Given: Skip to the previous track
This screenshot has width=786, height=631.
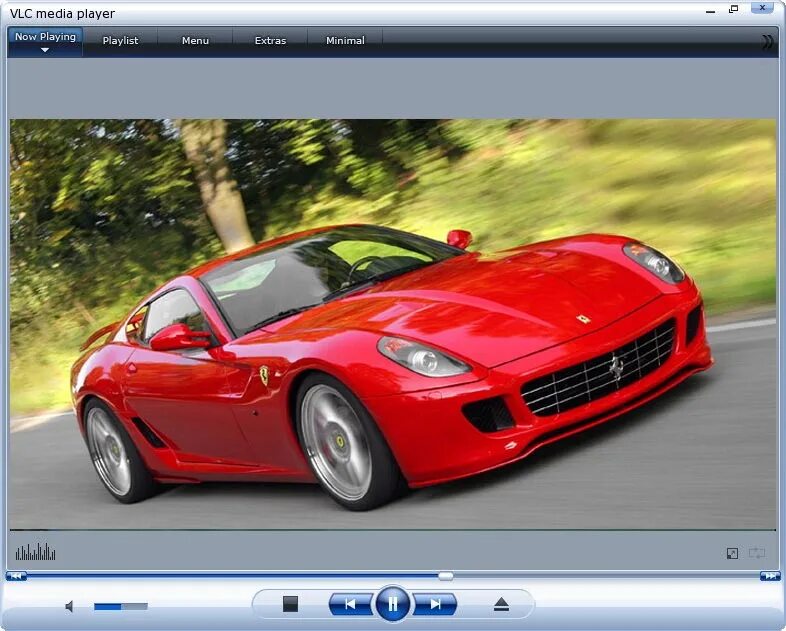Looking at the screenshot, I should pos(350,604).
